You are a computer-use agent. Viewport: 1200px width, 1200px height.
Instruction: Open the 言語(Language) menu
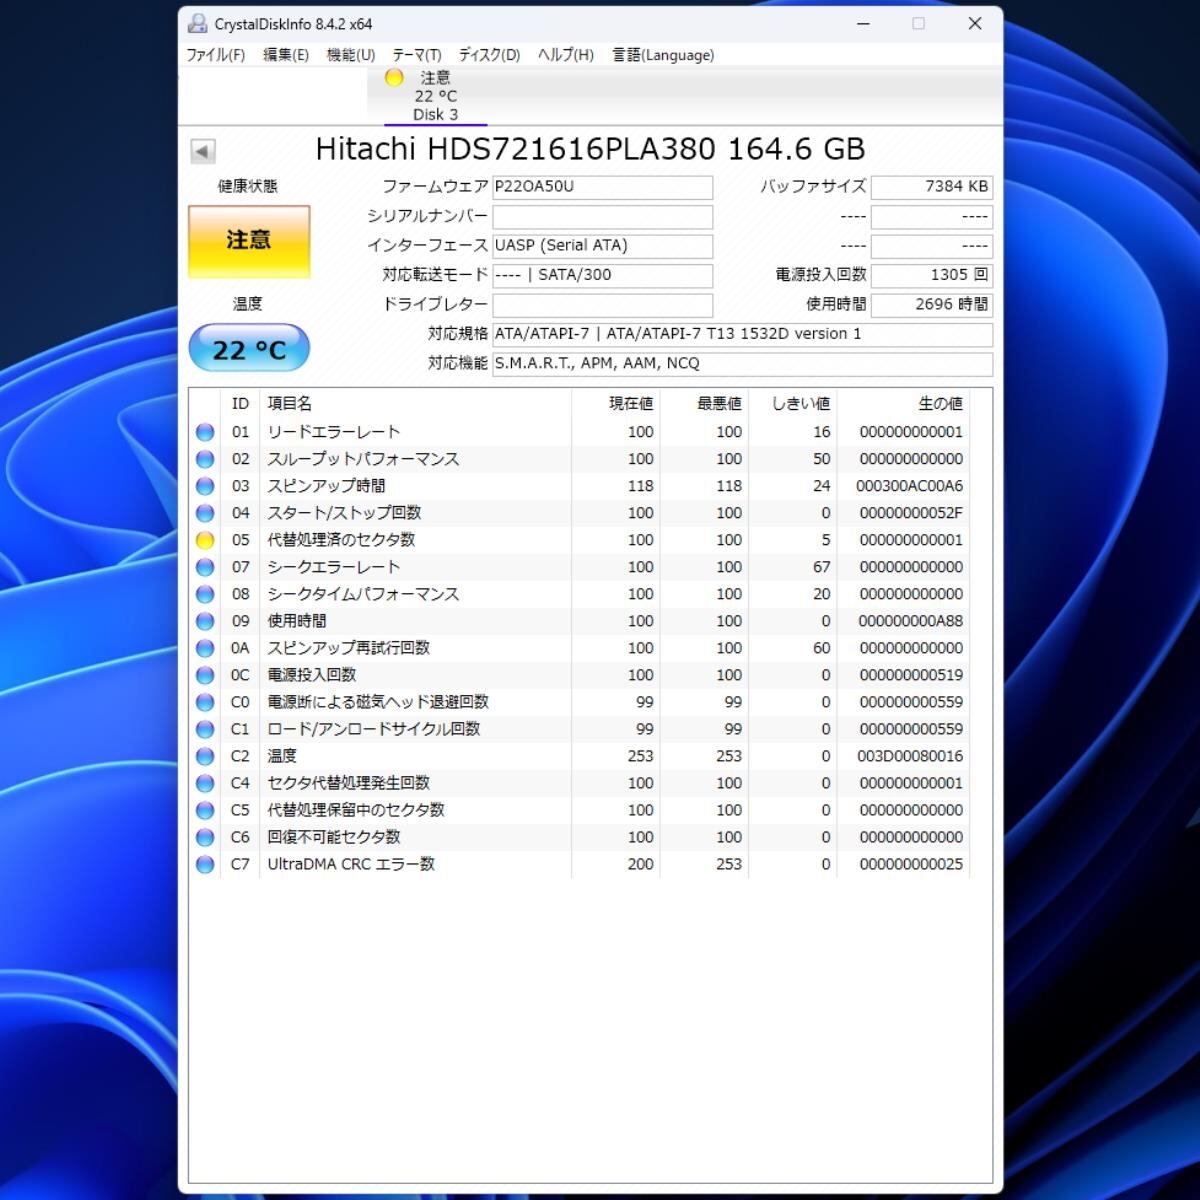pos(663,55)
